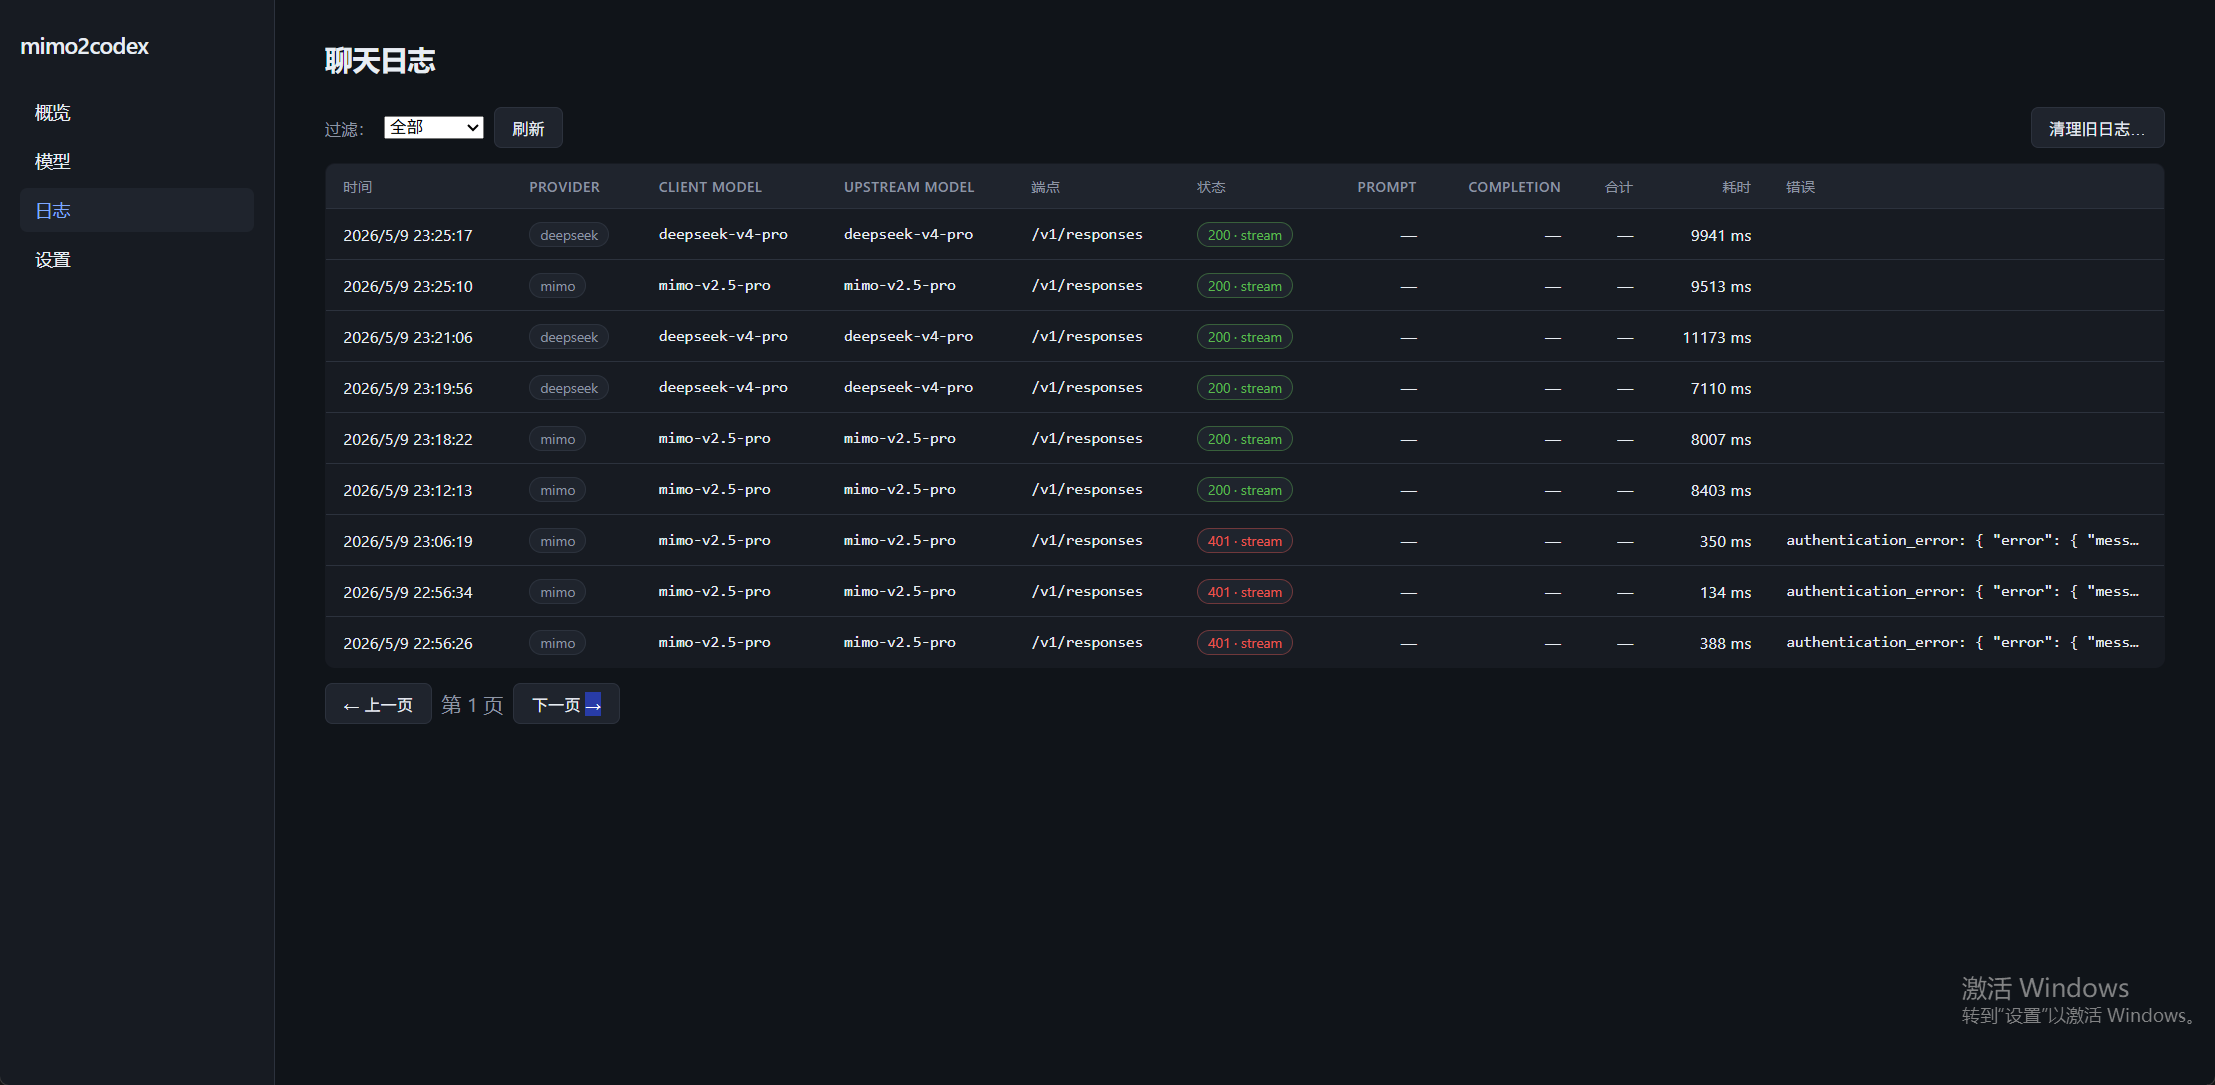
Task: Open the 设置 settings page
Action: click(137, 259)
